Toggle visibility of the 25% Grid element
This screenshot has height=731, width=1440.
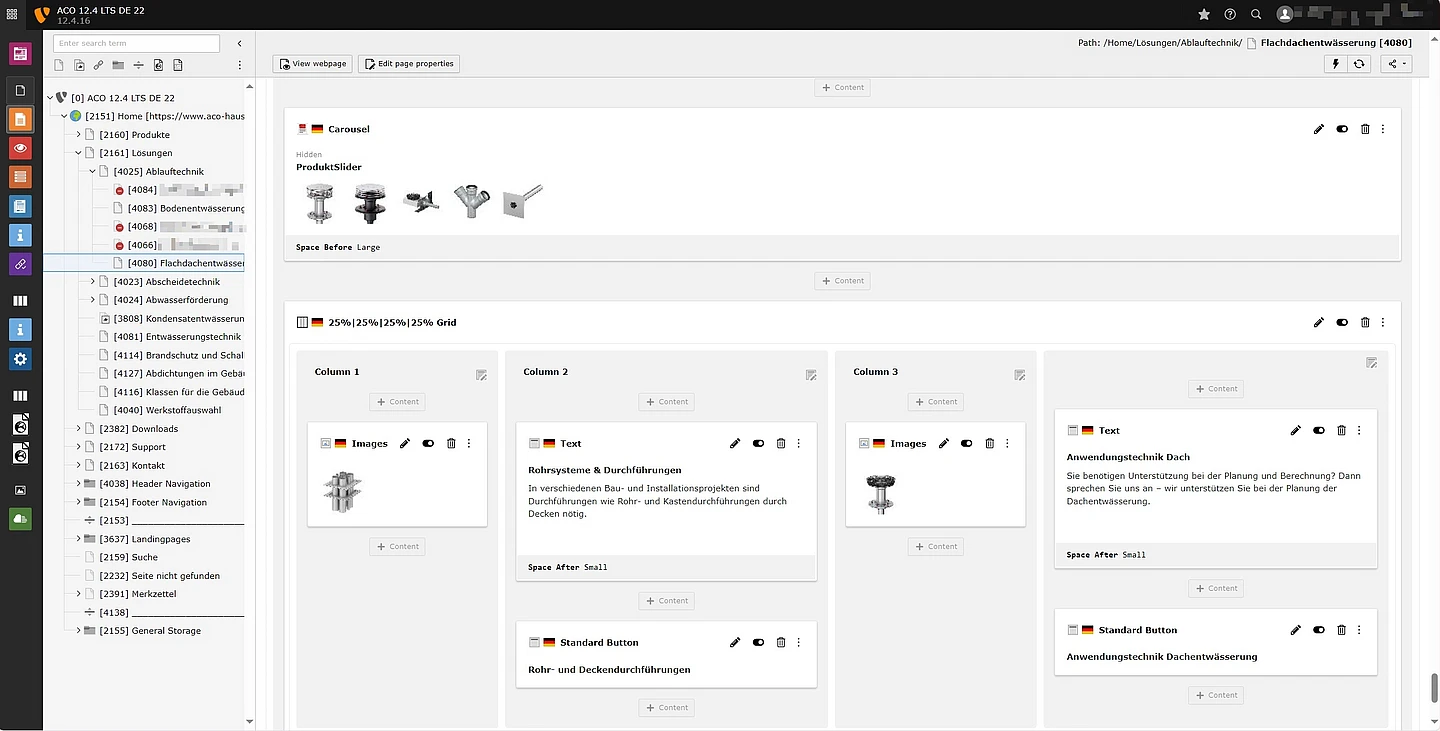pyautogui.click(x=1342, y=323)
